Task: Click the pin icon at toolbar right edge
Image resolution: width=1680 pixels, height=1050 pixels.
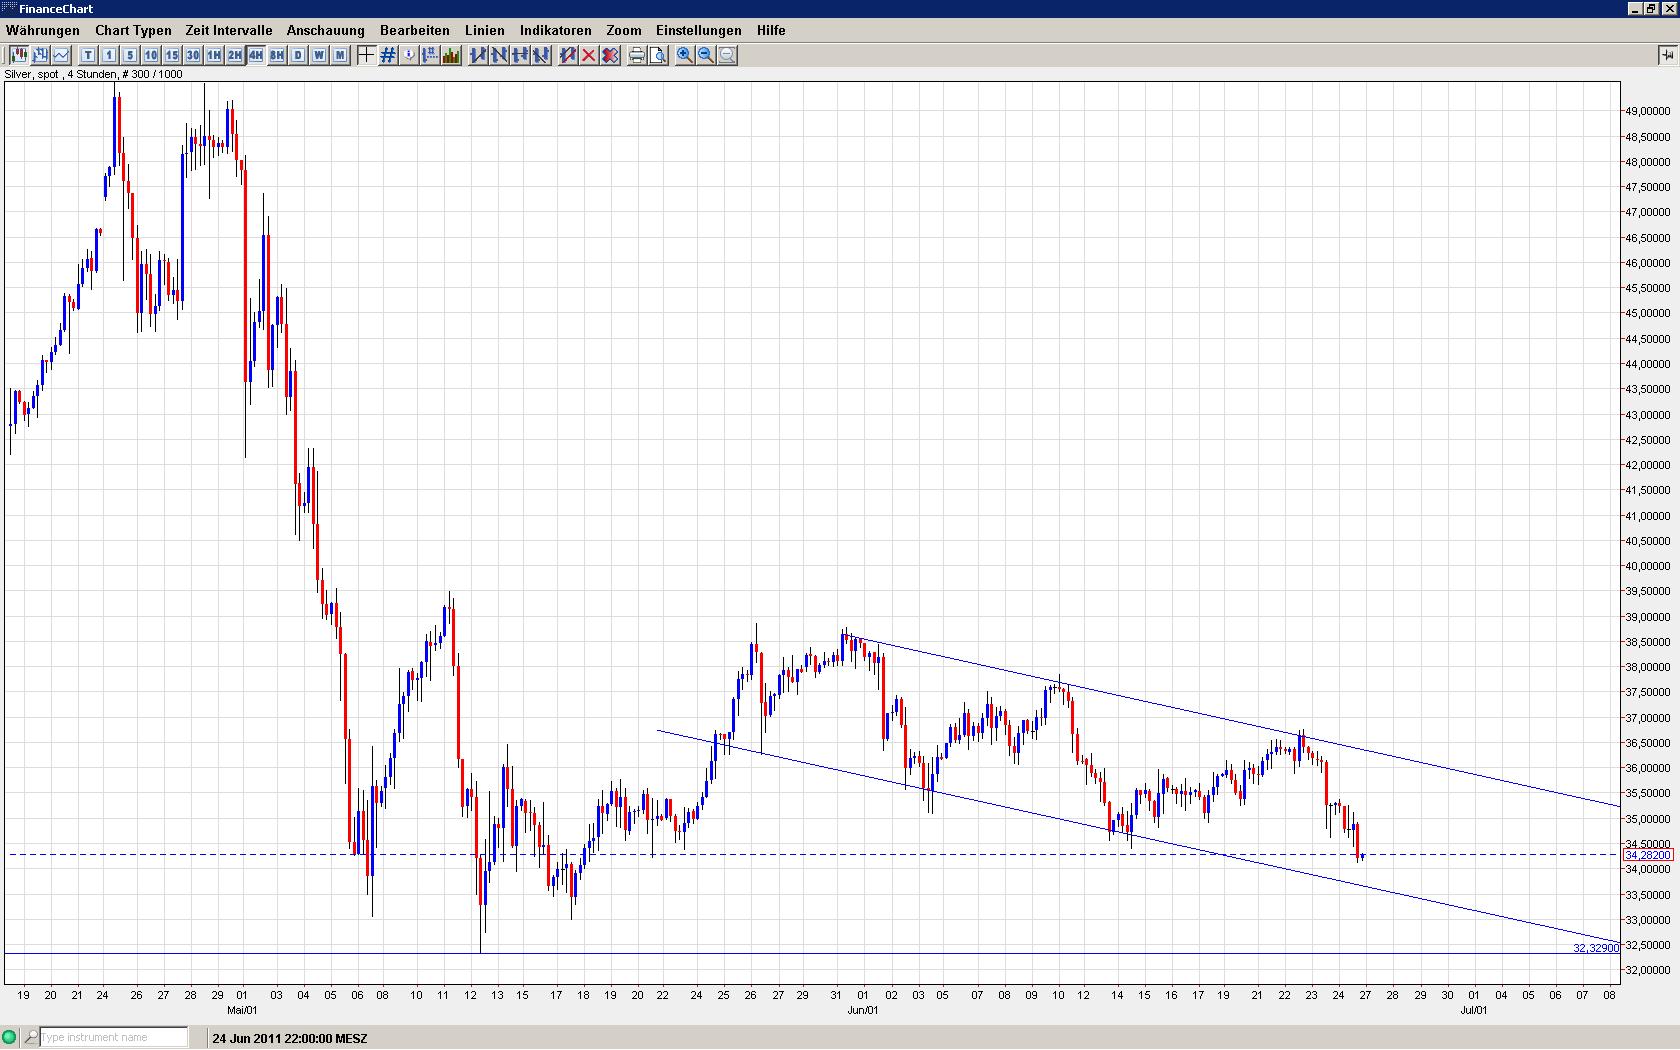Action: (1667, 55)
